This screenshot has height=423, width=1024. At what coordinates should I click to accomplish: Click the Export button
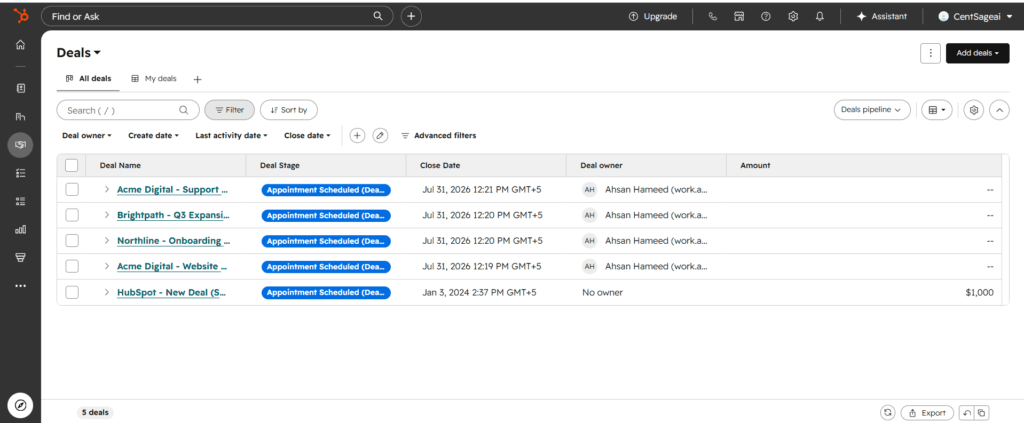pos(927,413)
